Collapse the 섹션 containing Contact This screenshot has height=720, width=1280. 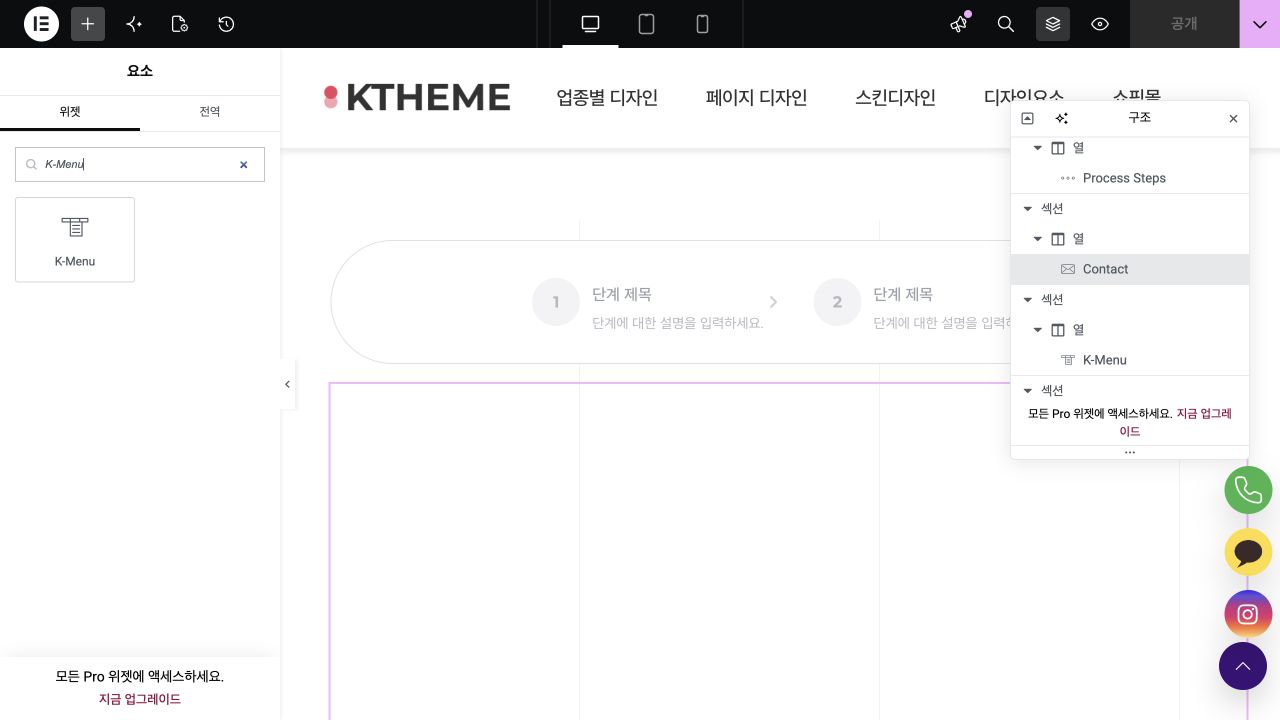point(1028,209)
